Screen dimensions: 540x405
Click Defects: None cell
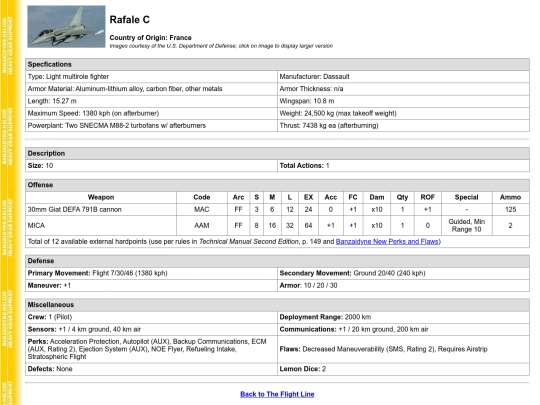[152, 369]
